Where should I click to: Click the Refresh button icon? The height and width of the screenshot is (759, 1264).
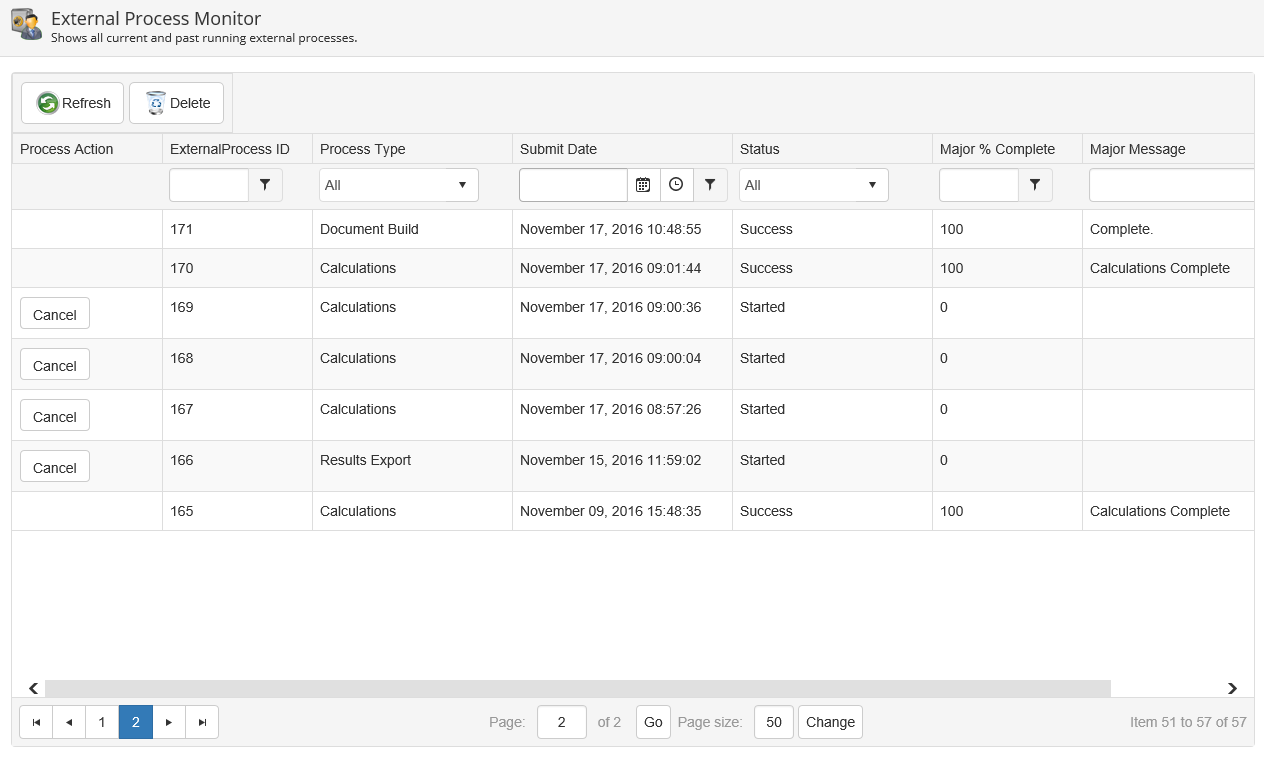[48, 103]
